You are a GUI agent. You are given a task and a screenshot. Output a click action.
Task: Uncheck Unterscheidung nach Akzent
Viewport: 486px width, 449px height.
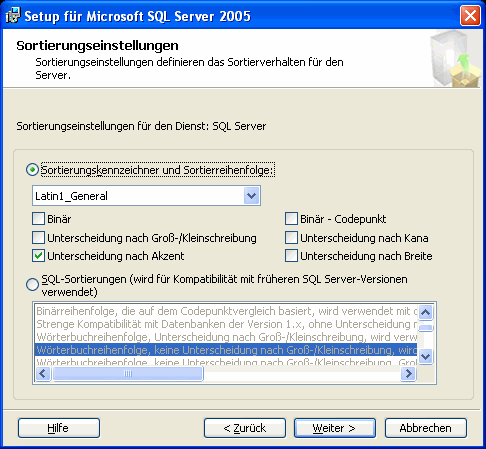[38, 256]
